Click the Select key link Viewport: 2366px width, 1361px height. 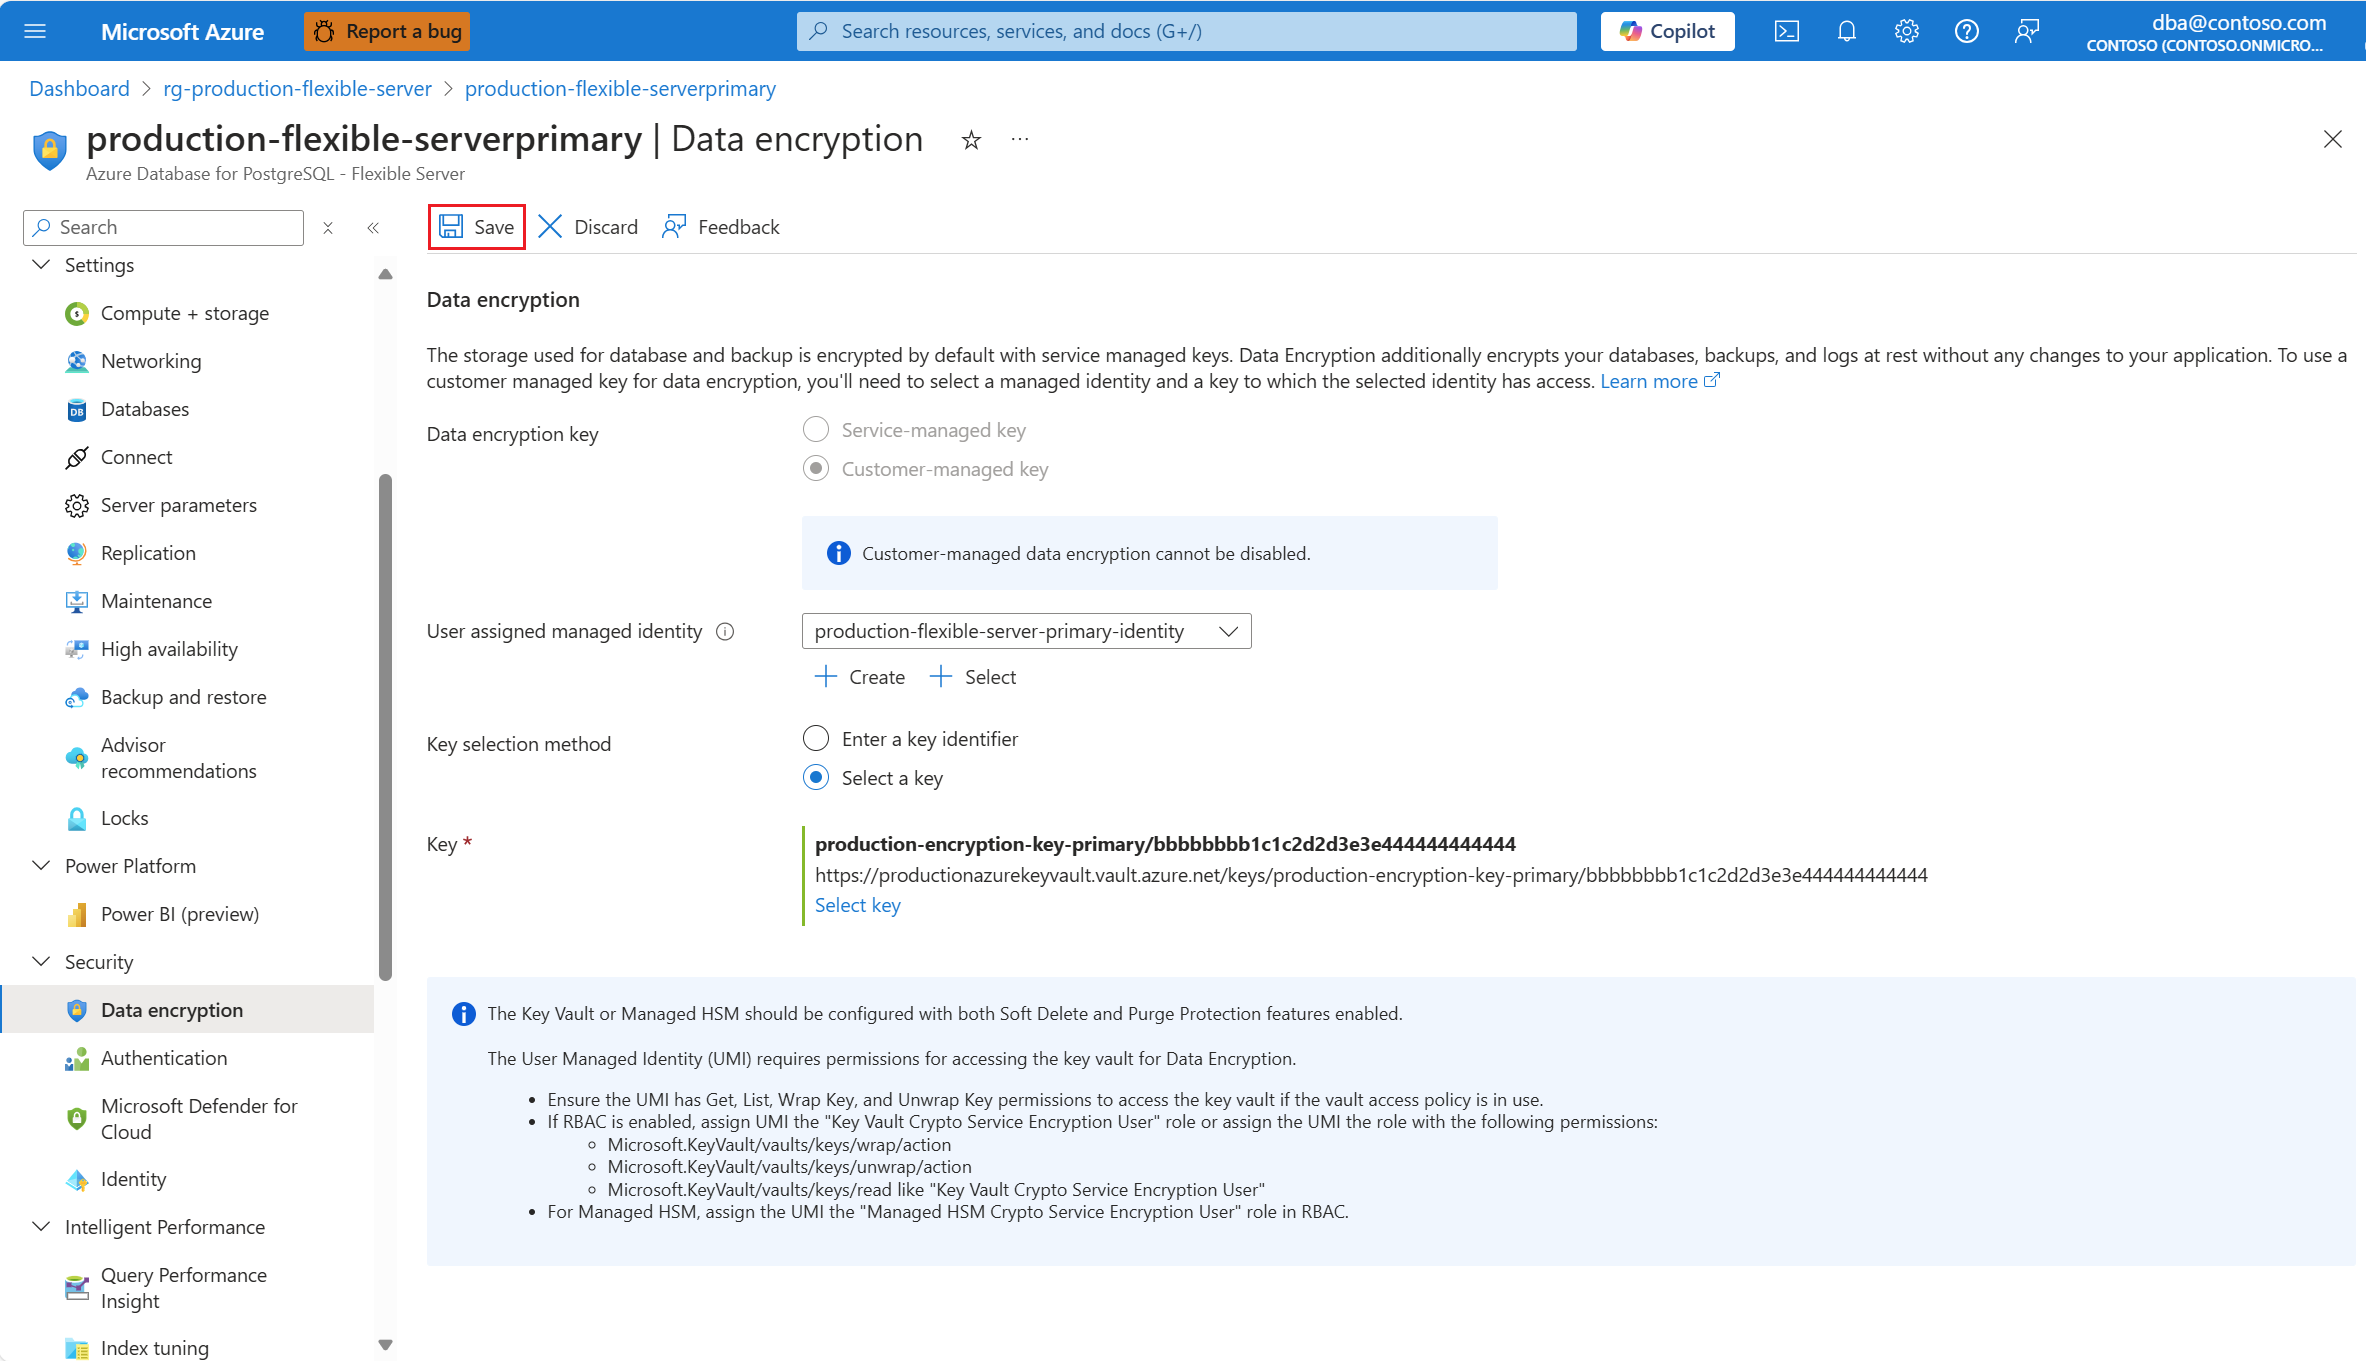857,905
